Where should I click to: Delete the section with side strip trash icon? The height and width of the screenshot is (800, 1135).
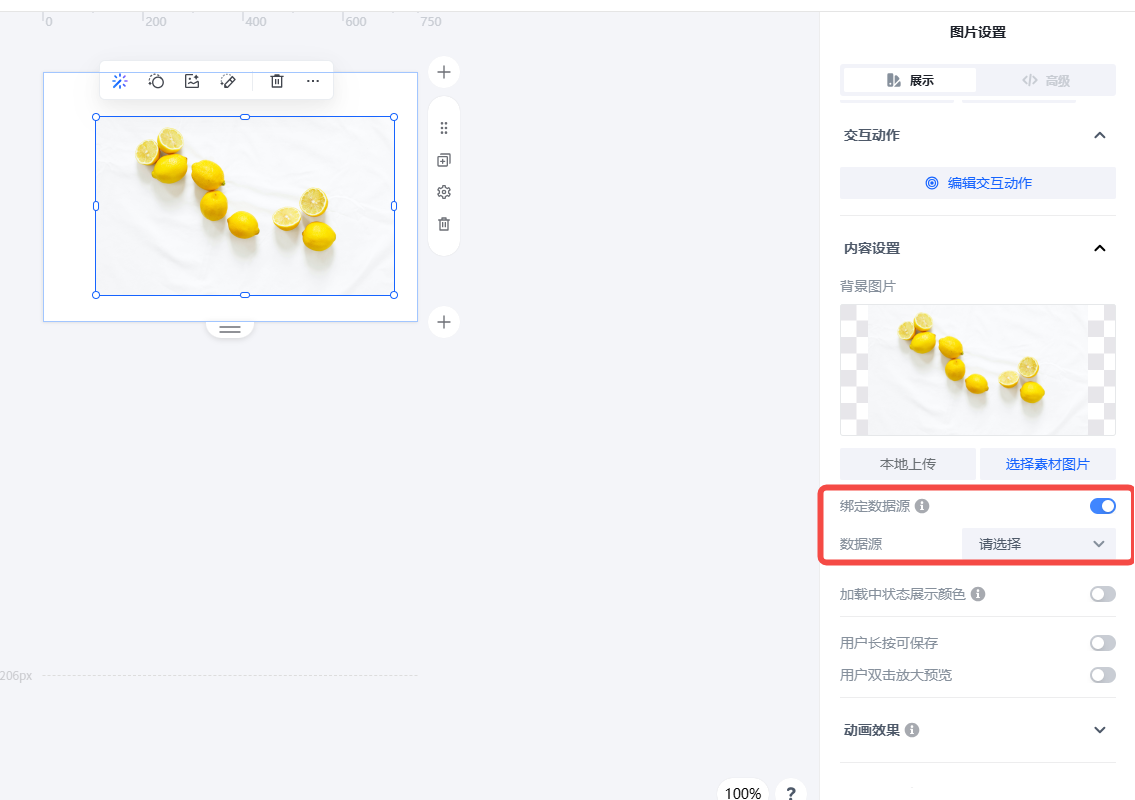click(x=444, y=224)
